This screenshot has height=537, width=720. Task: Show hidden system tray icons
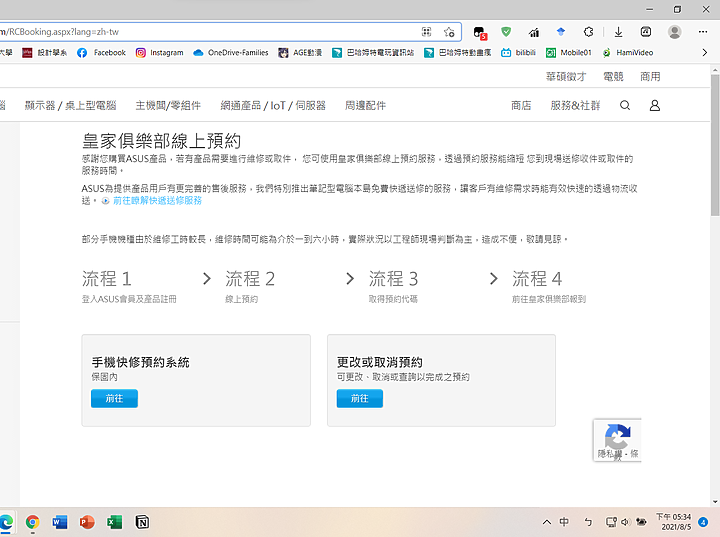coord(546,522)
